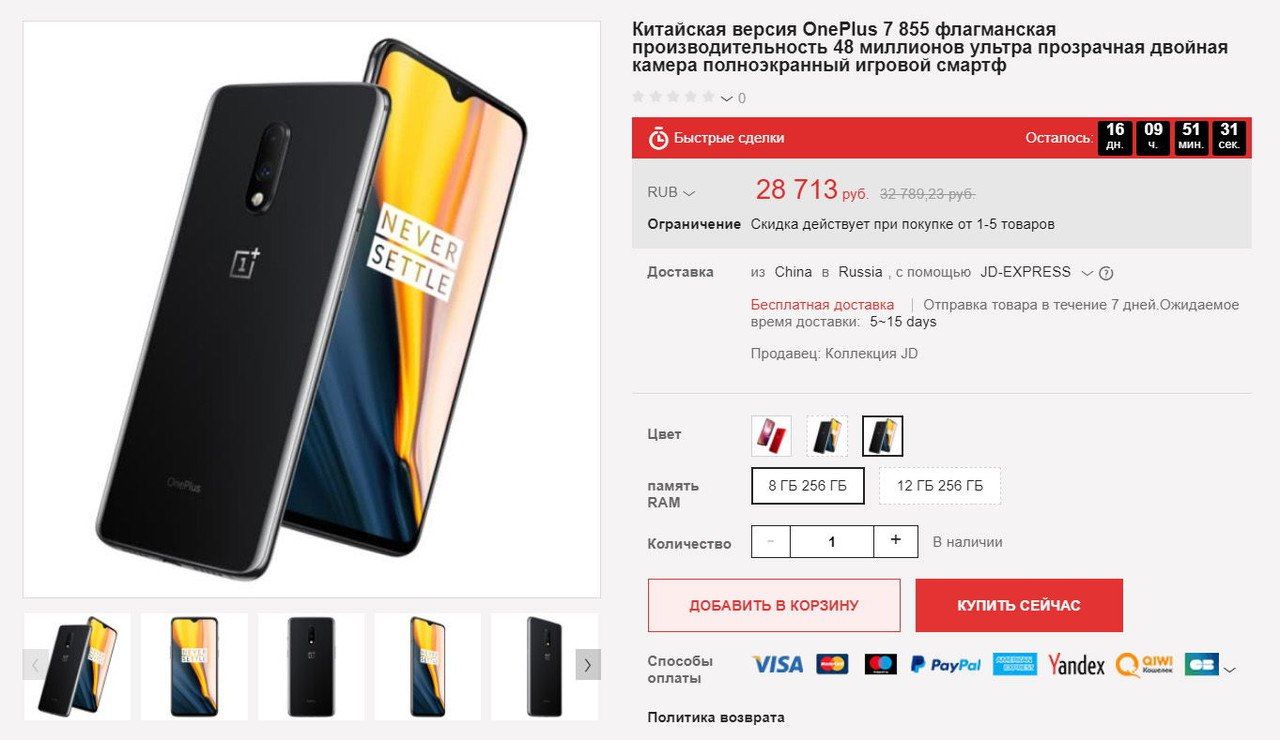Click the MasterCard payment icon

[x=831, y=664]
